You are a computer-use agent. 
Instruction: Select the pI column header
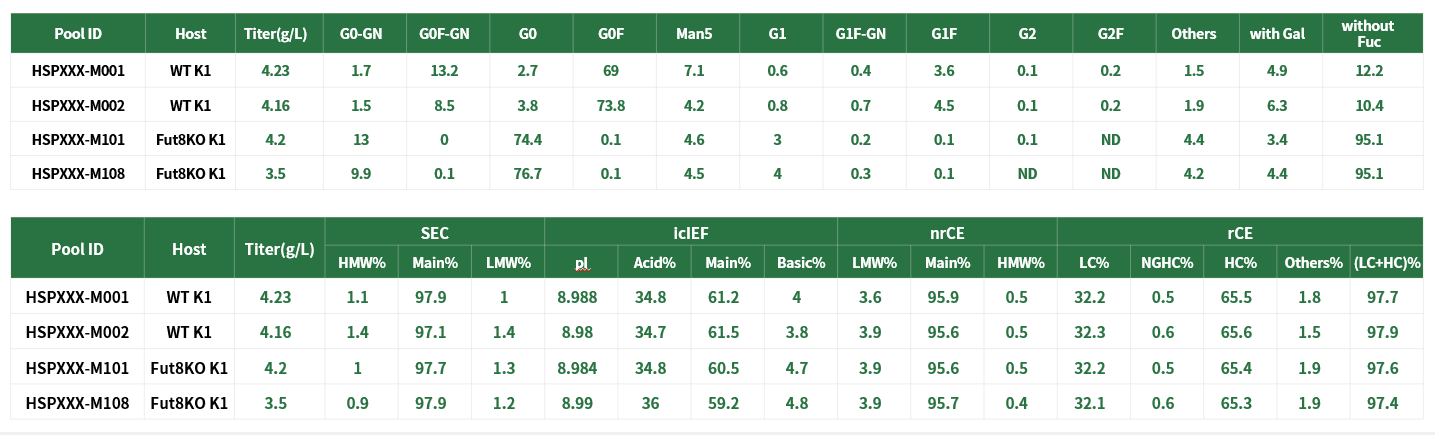[581, 263]
